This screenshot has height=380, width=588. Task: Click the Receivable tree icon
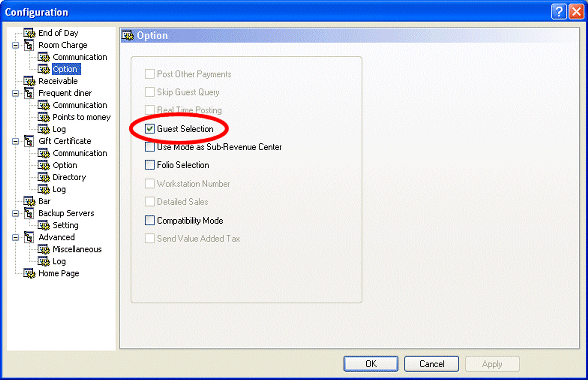pos(29,81)
